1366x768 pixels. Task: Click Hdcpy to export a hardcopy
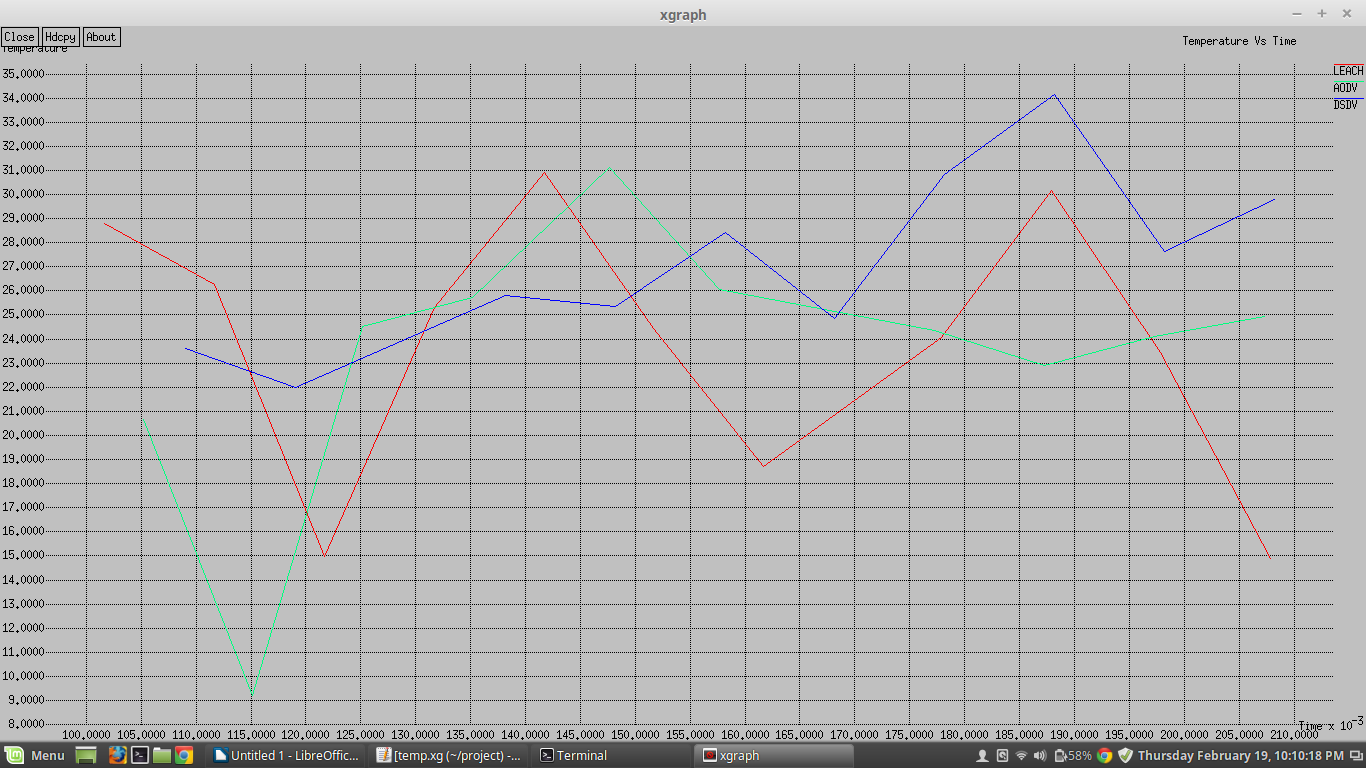click(x=60, y=36)
